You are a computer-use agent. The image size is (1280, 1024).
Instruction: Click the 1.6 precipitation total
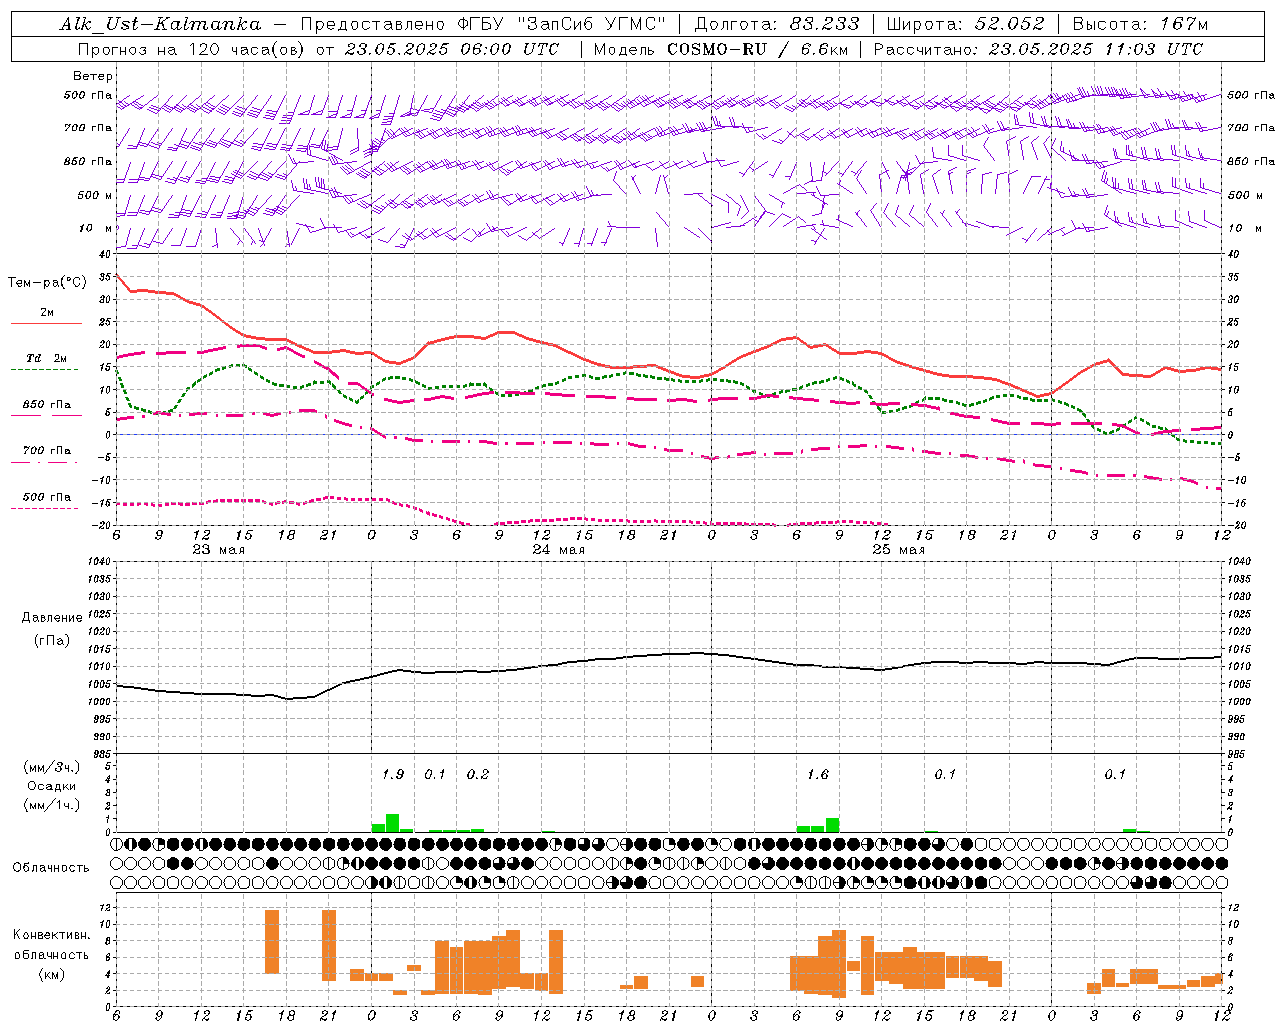(818, 775)
